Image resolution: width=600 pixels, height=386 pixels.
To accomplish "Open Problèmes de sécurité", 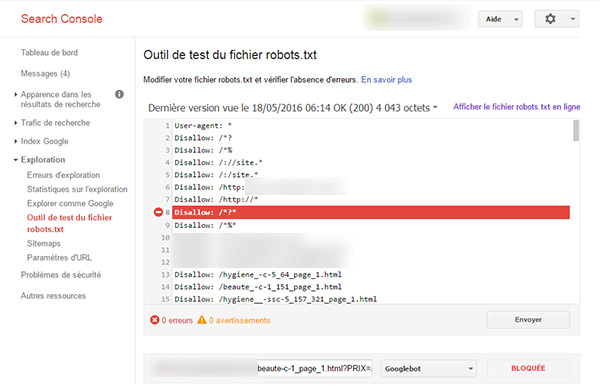I will 61,275.
